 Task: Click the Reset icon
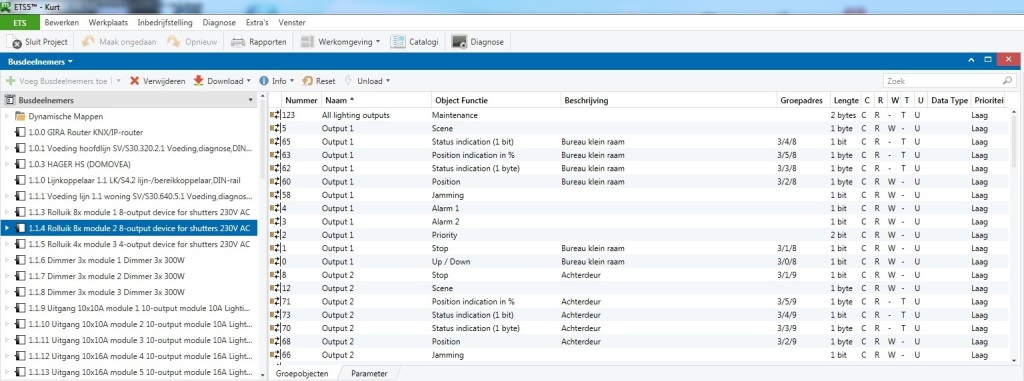tap(307, 81)
